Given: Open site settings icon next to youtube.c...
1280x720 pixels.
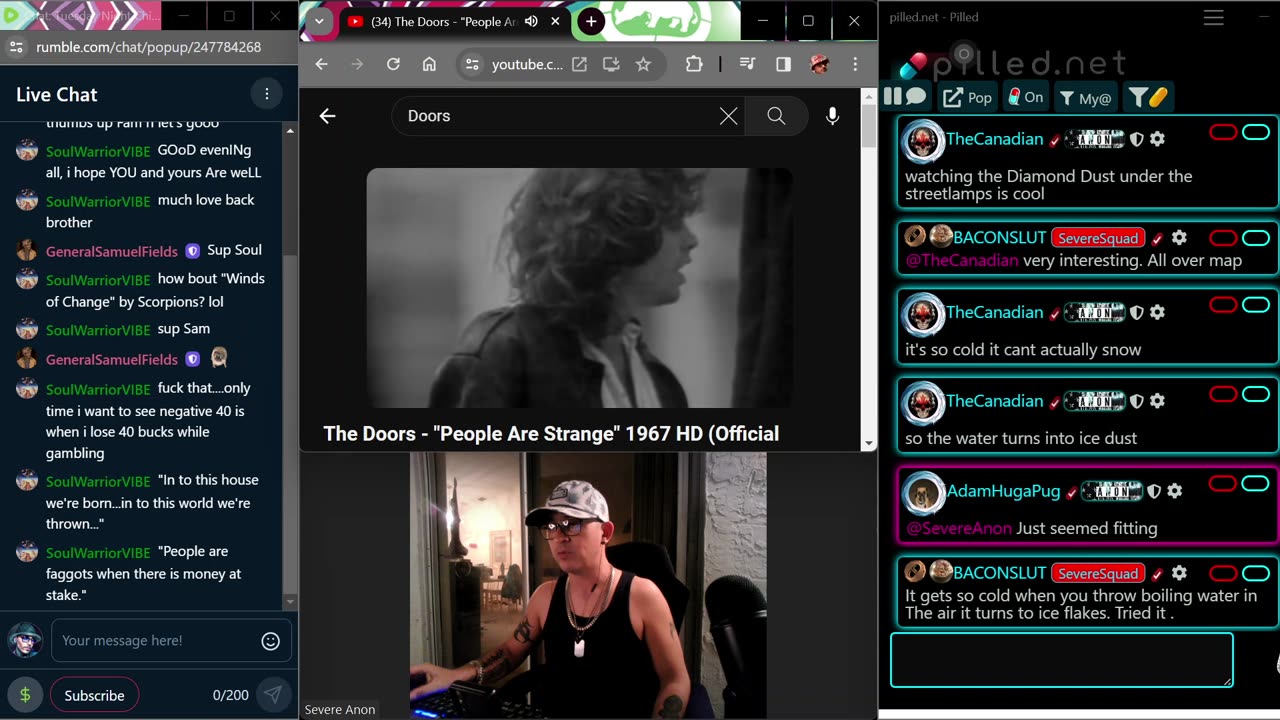Looking at the screenshot, I should [473, 64].
